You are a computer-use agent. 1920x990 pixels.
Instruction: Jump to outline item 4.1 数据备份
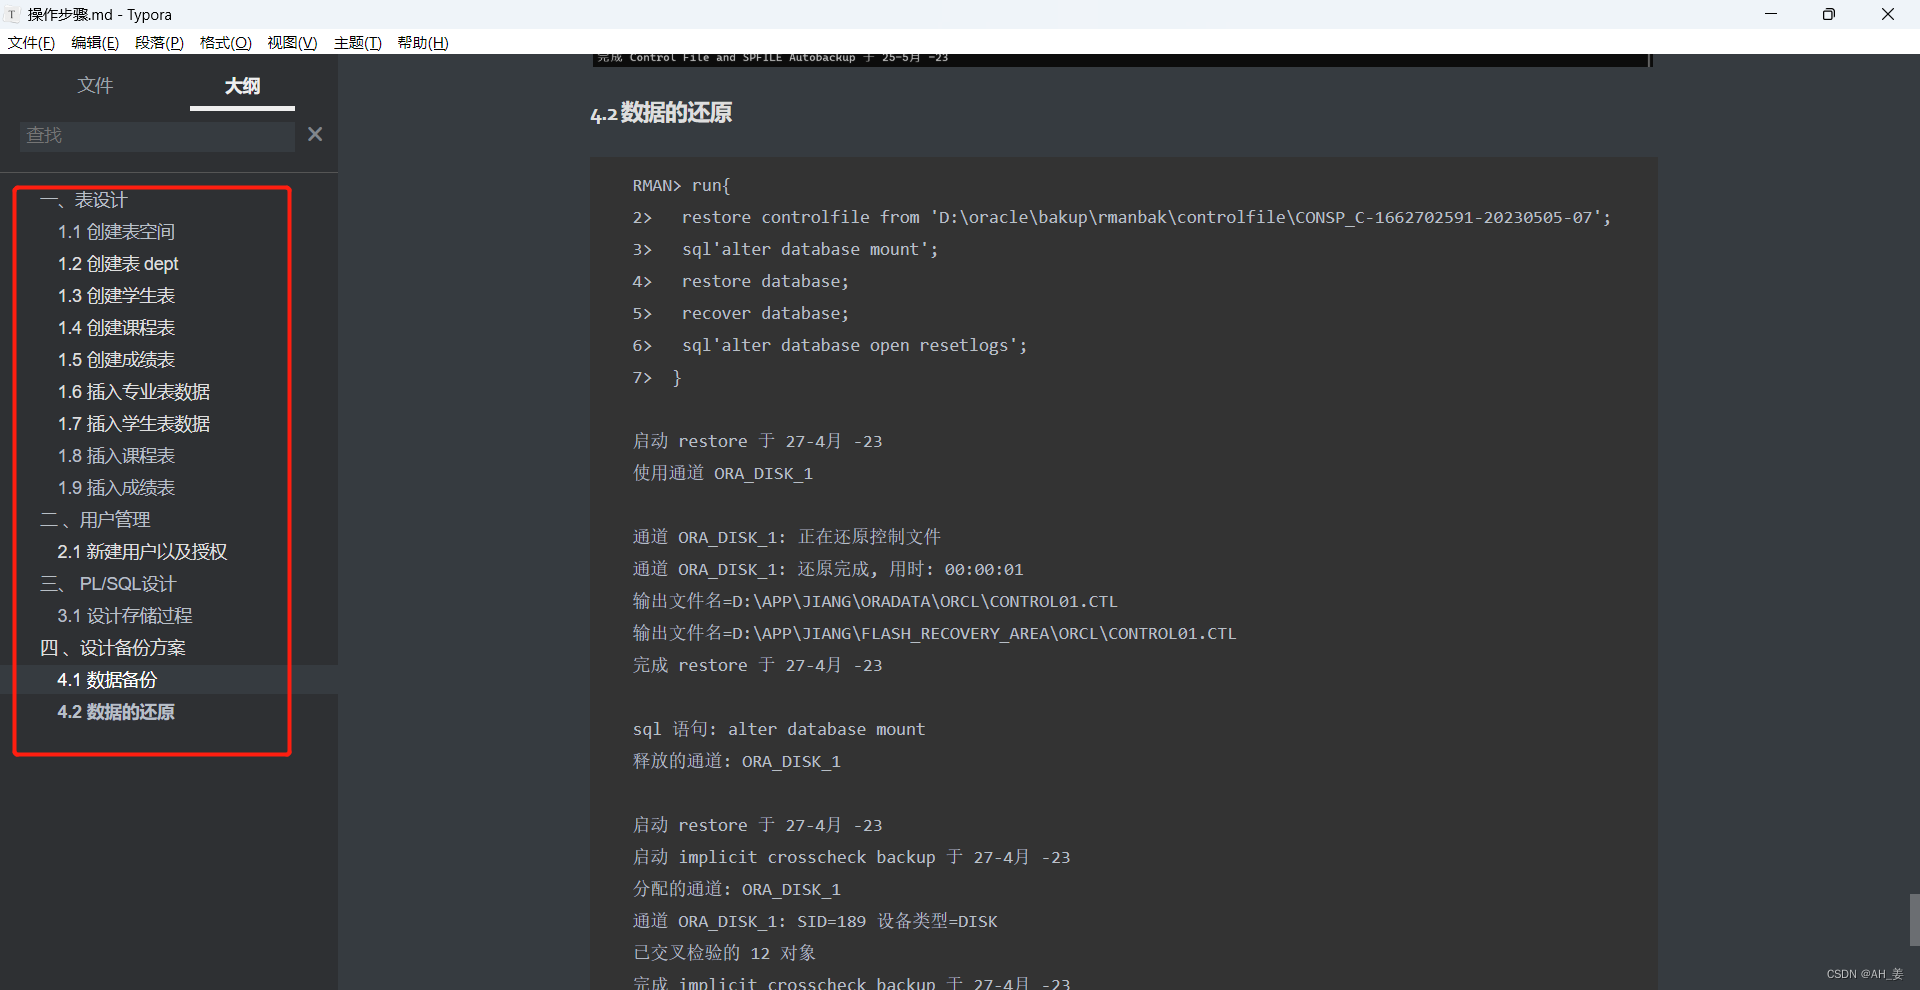tap(107, 680)
